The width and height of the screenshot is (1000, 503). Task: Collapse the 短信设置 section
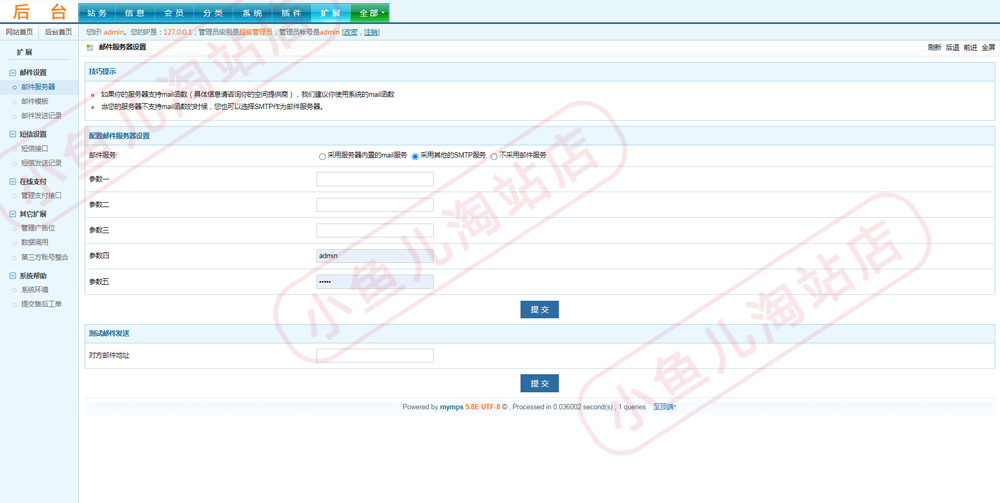[x=13, y=135]
